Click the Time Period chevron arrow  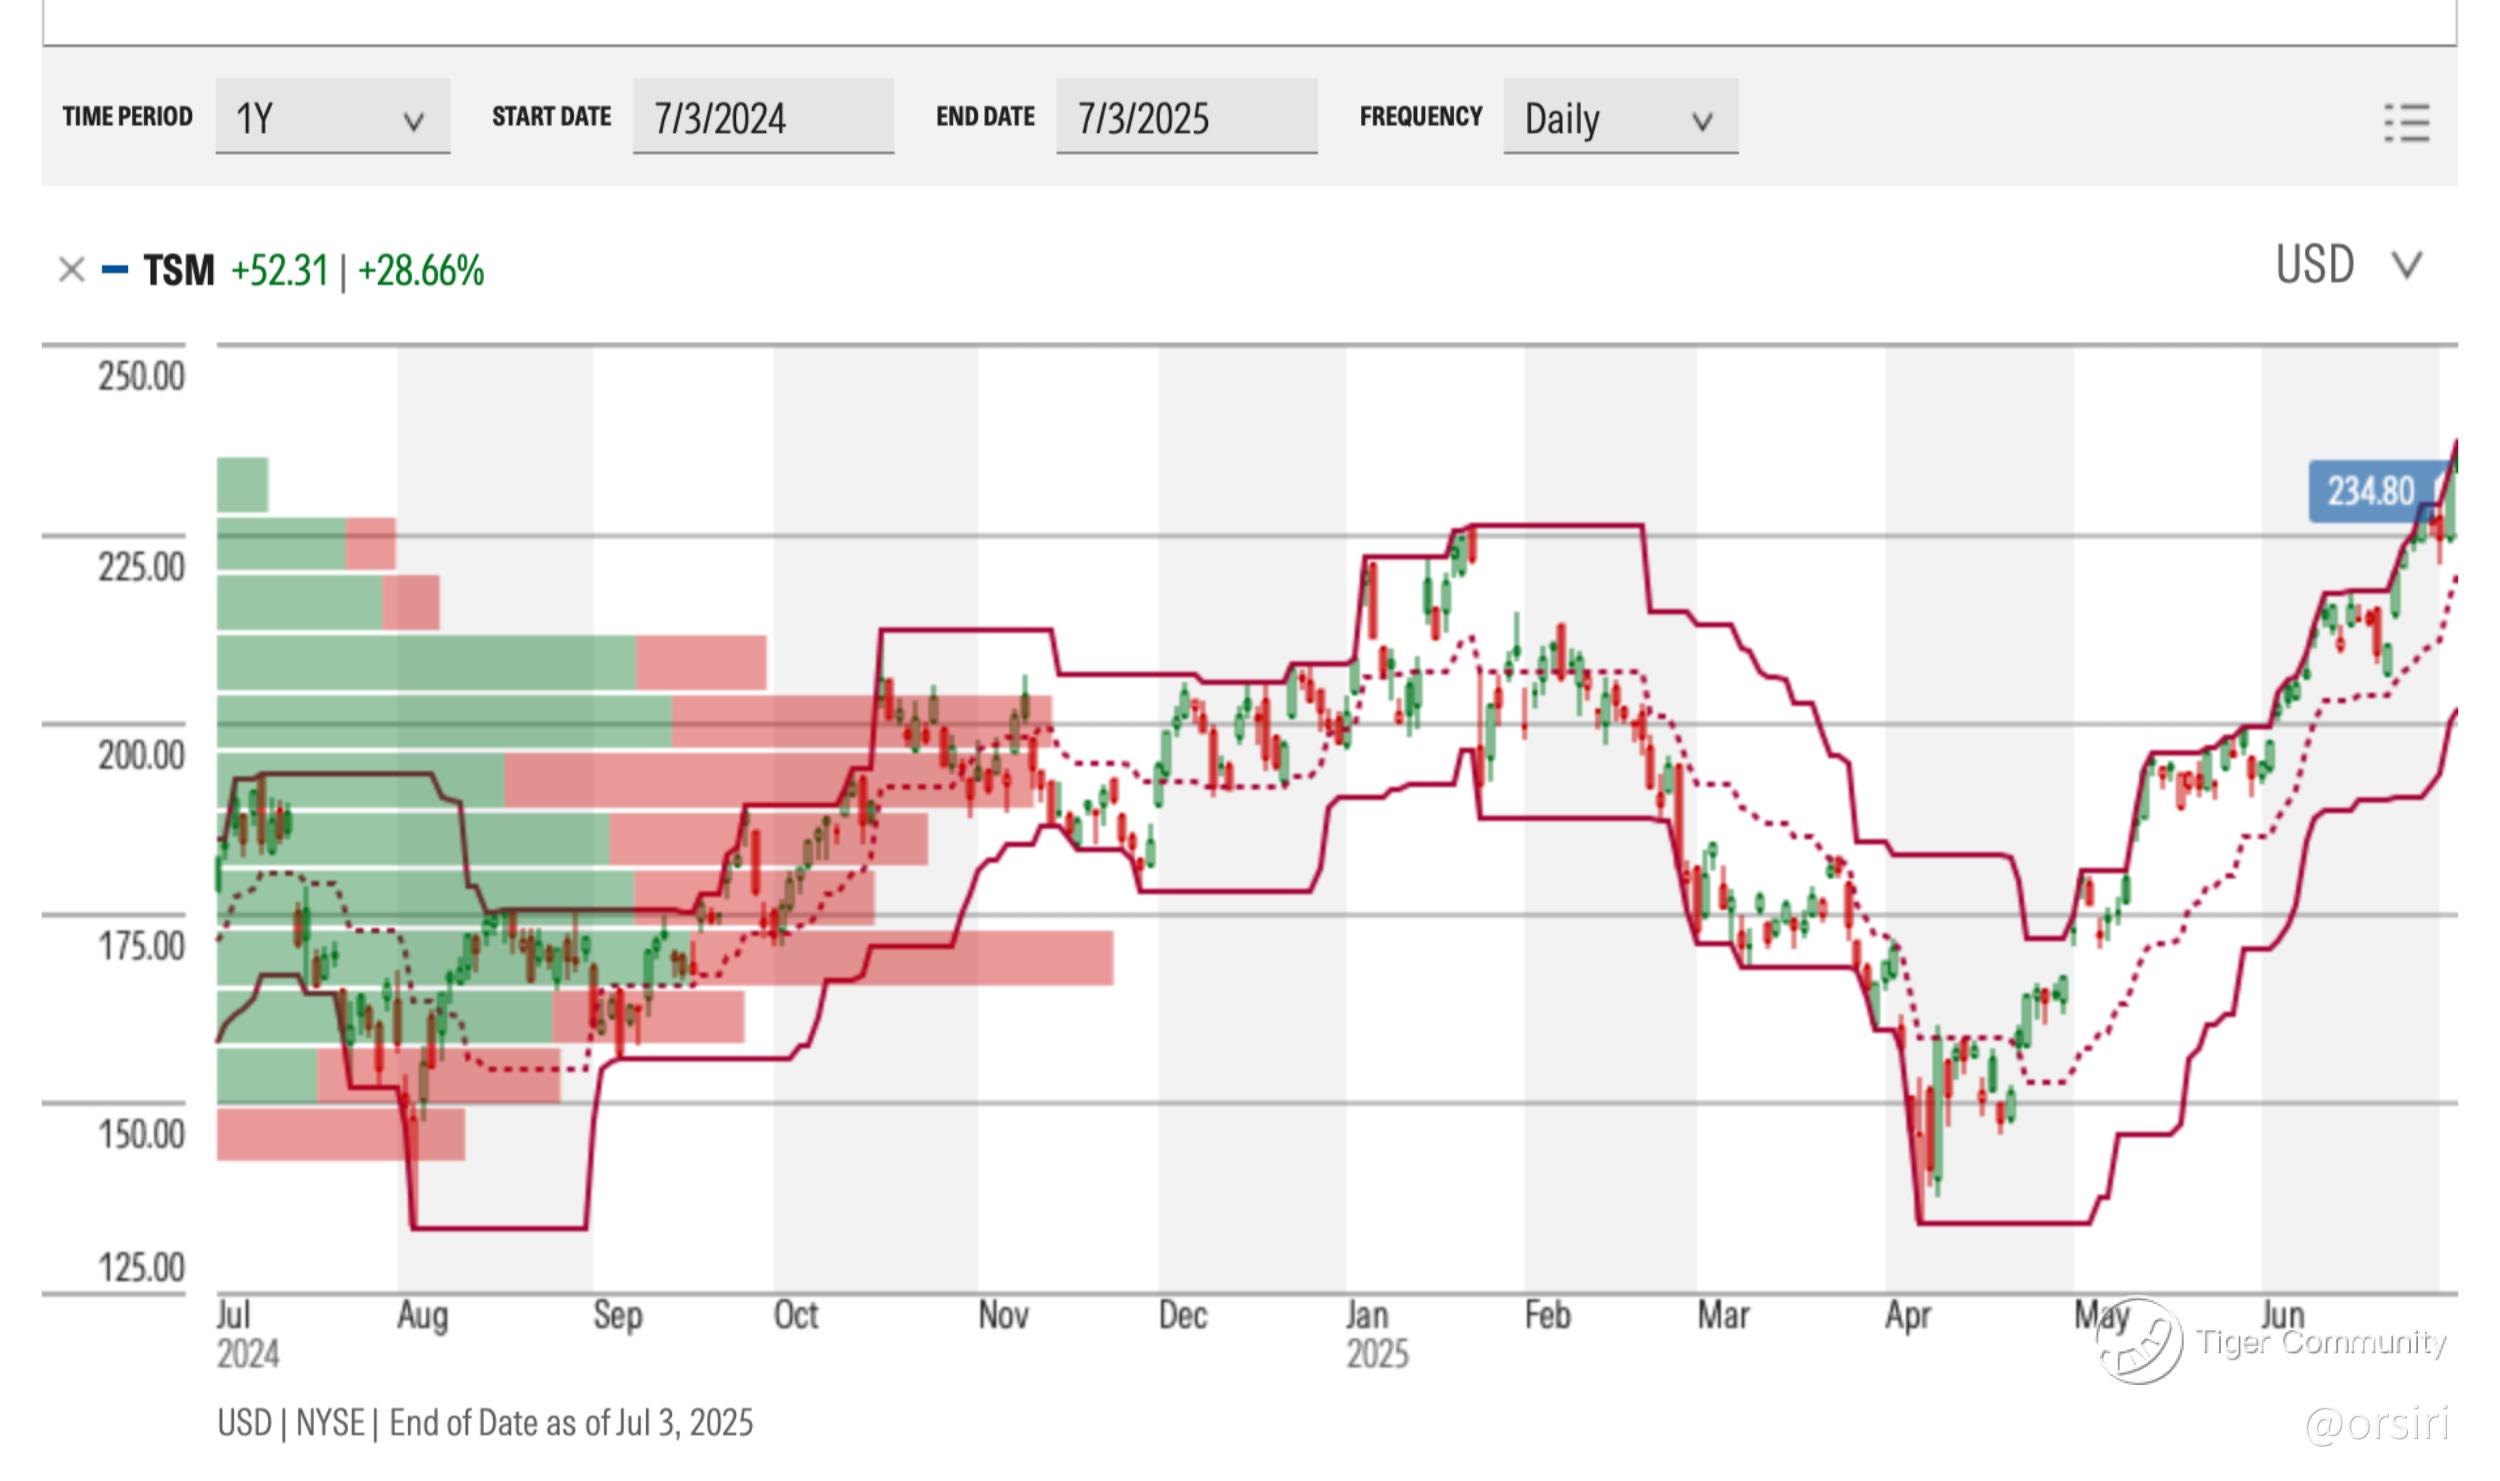(x=413, y=122)
